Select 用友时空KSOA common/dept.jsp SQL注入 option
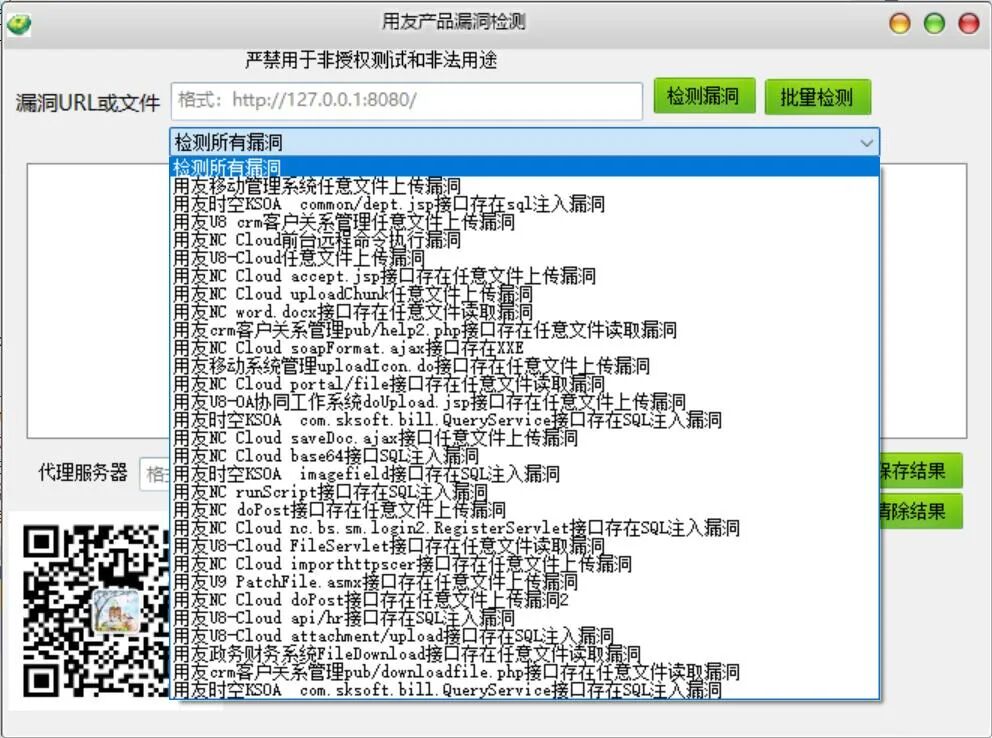The width and height of the screenshot is (992, 738). [x=524, y=204]
